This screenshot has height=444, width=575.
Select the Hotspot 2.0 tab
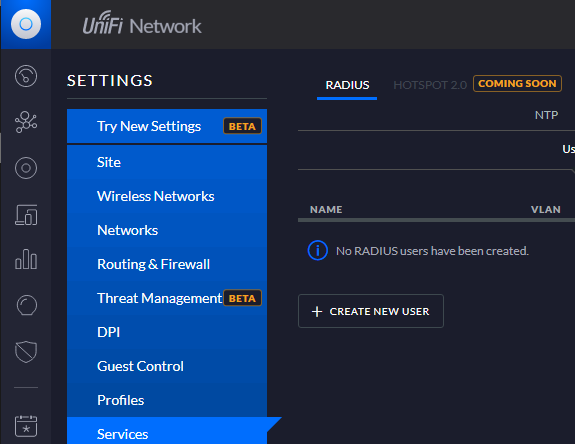pyautogui.click(x=430, y=85)
